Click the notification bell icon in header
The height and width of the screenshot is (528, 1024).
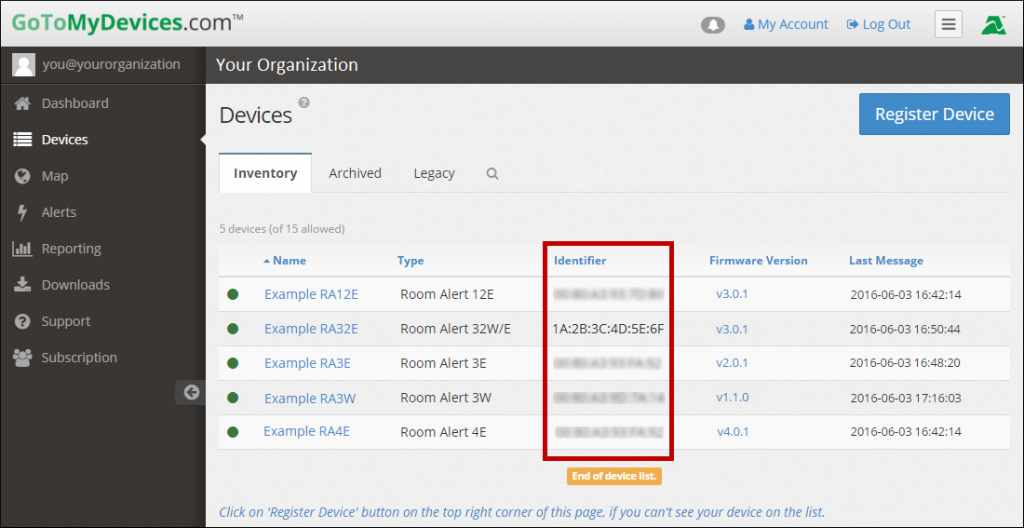point(712,25)
